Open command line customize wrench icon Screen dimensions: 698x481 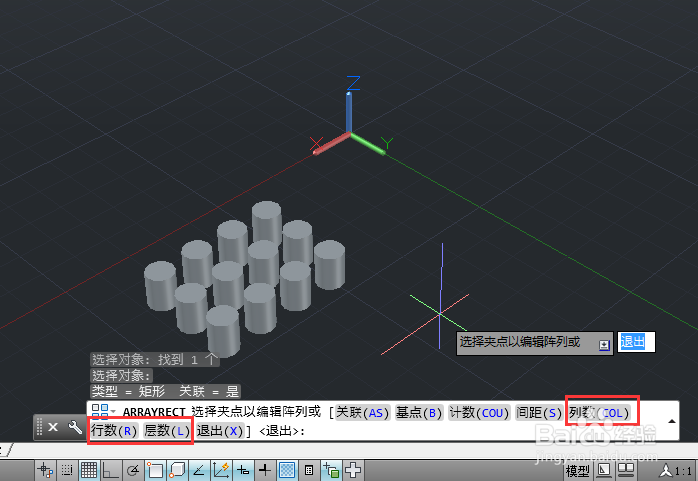[75, 427]
